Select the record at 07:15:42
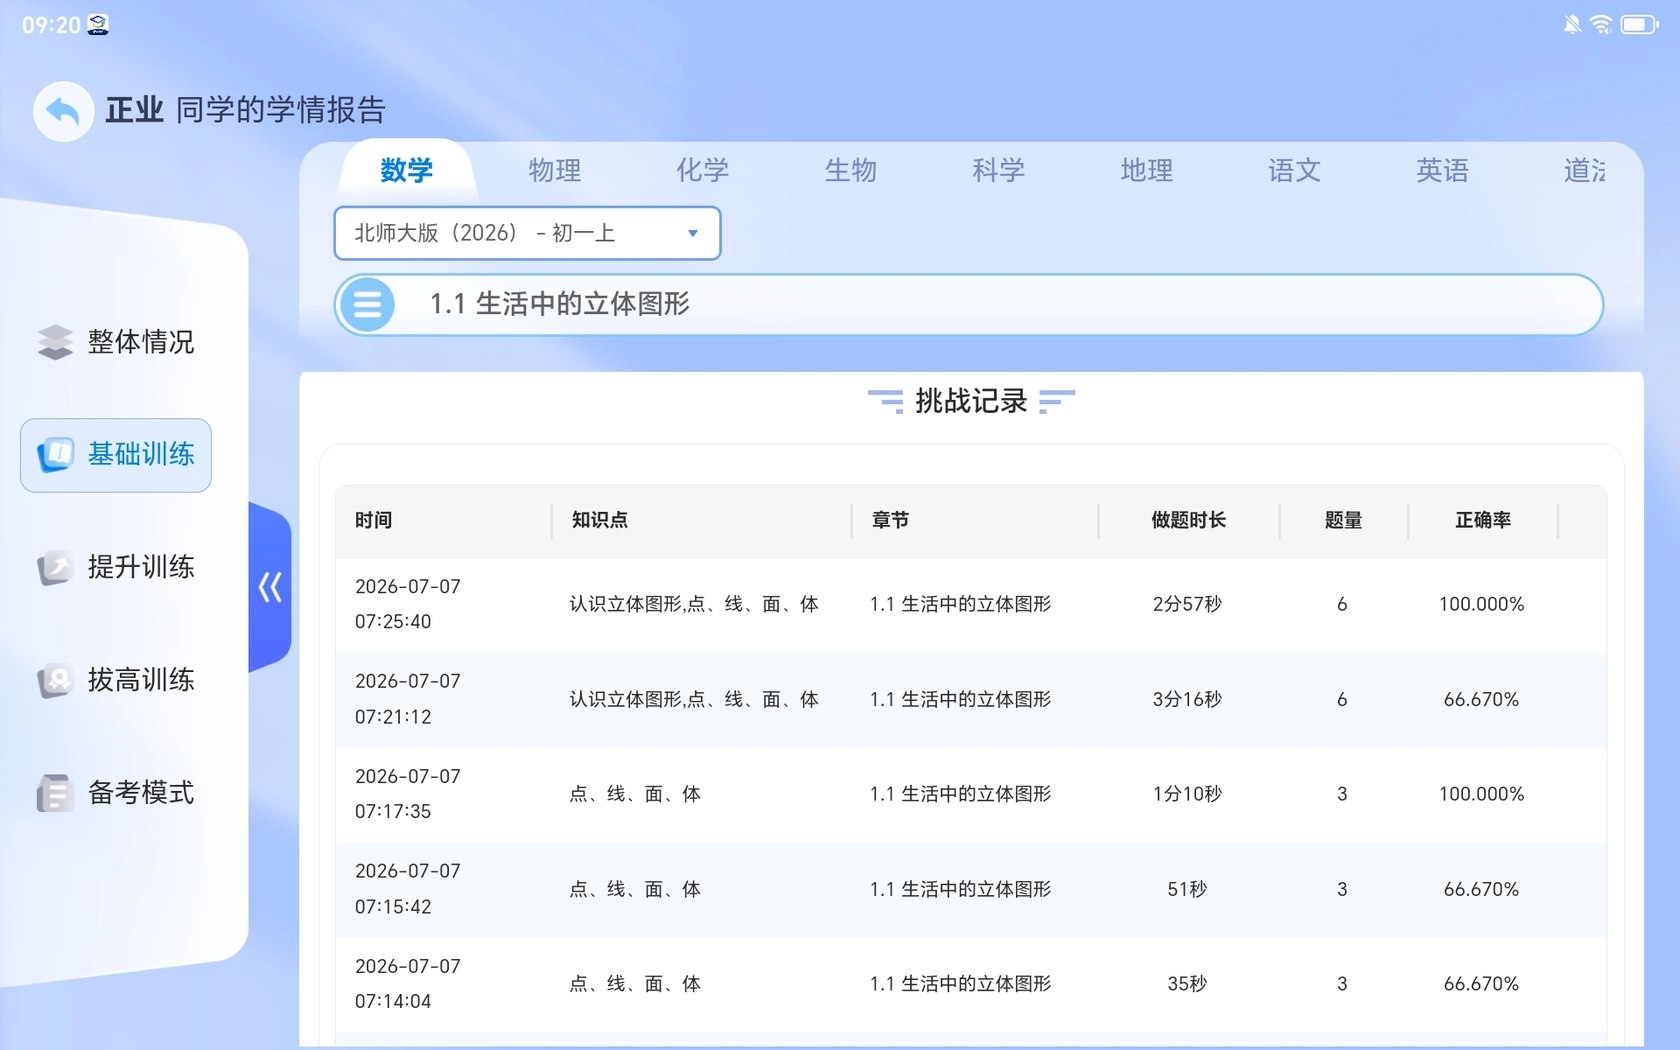Image resolution: width=1680 pixels, height=1050 pixels. [971, 889]
